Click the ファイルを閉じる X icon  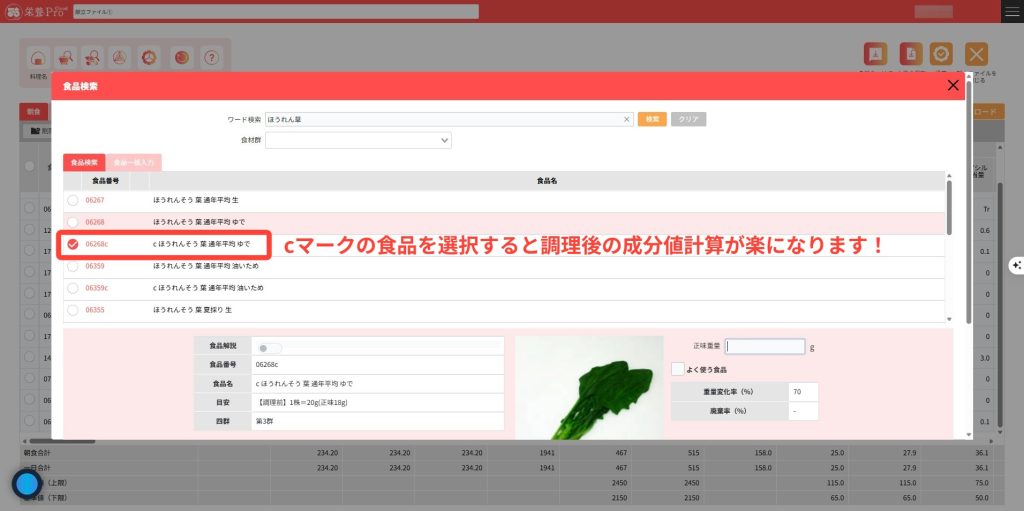(x=976, y=55)
